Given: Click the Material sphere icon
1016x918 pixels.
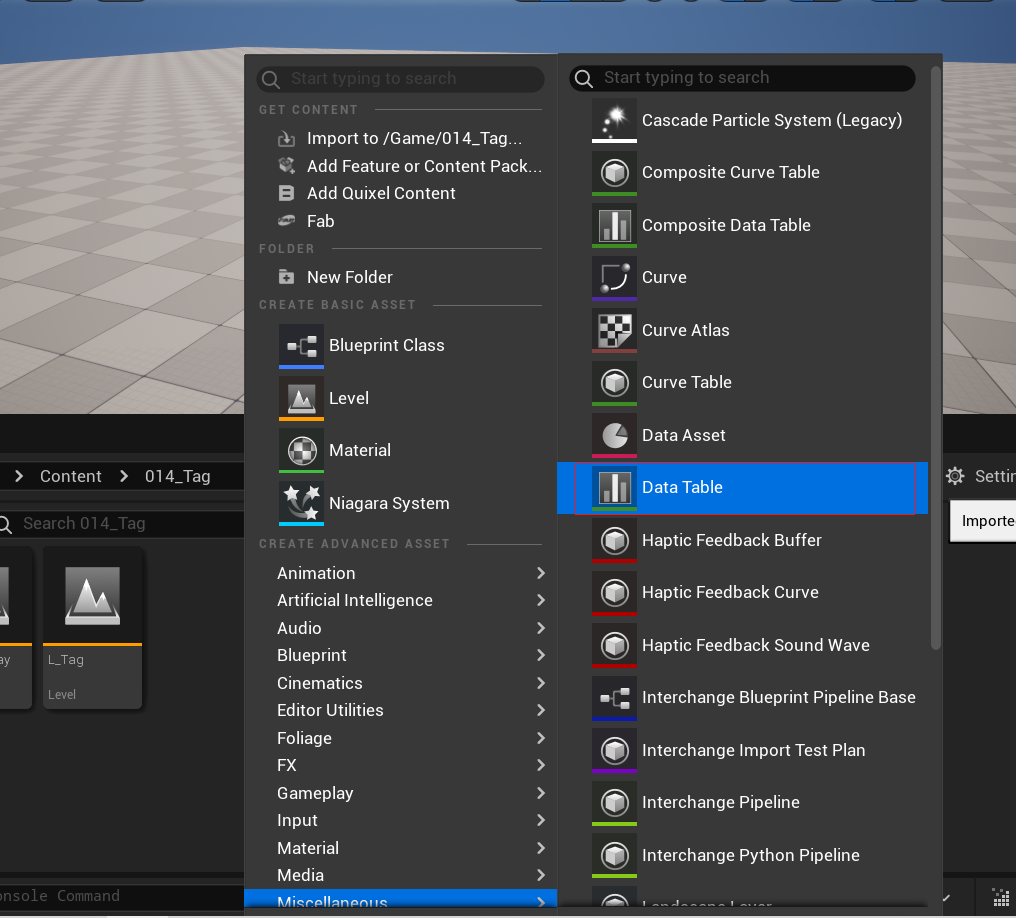Looking at the screenshot, I should (301, 450).
